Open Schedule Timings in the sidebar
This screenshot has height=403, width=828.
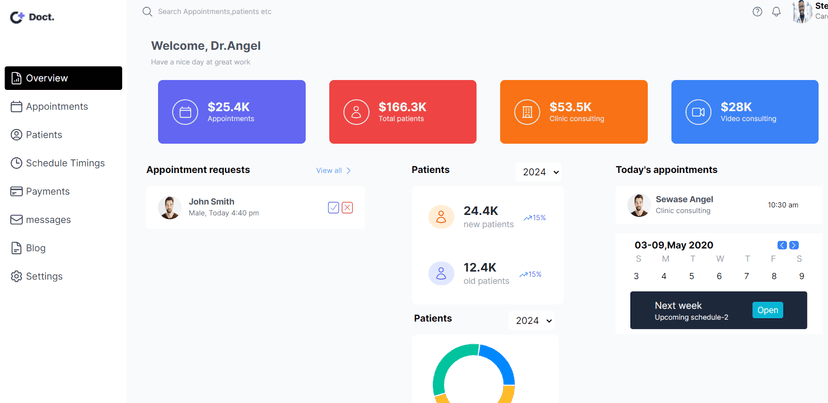pos(64,163)
